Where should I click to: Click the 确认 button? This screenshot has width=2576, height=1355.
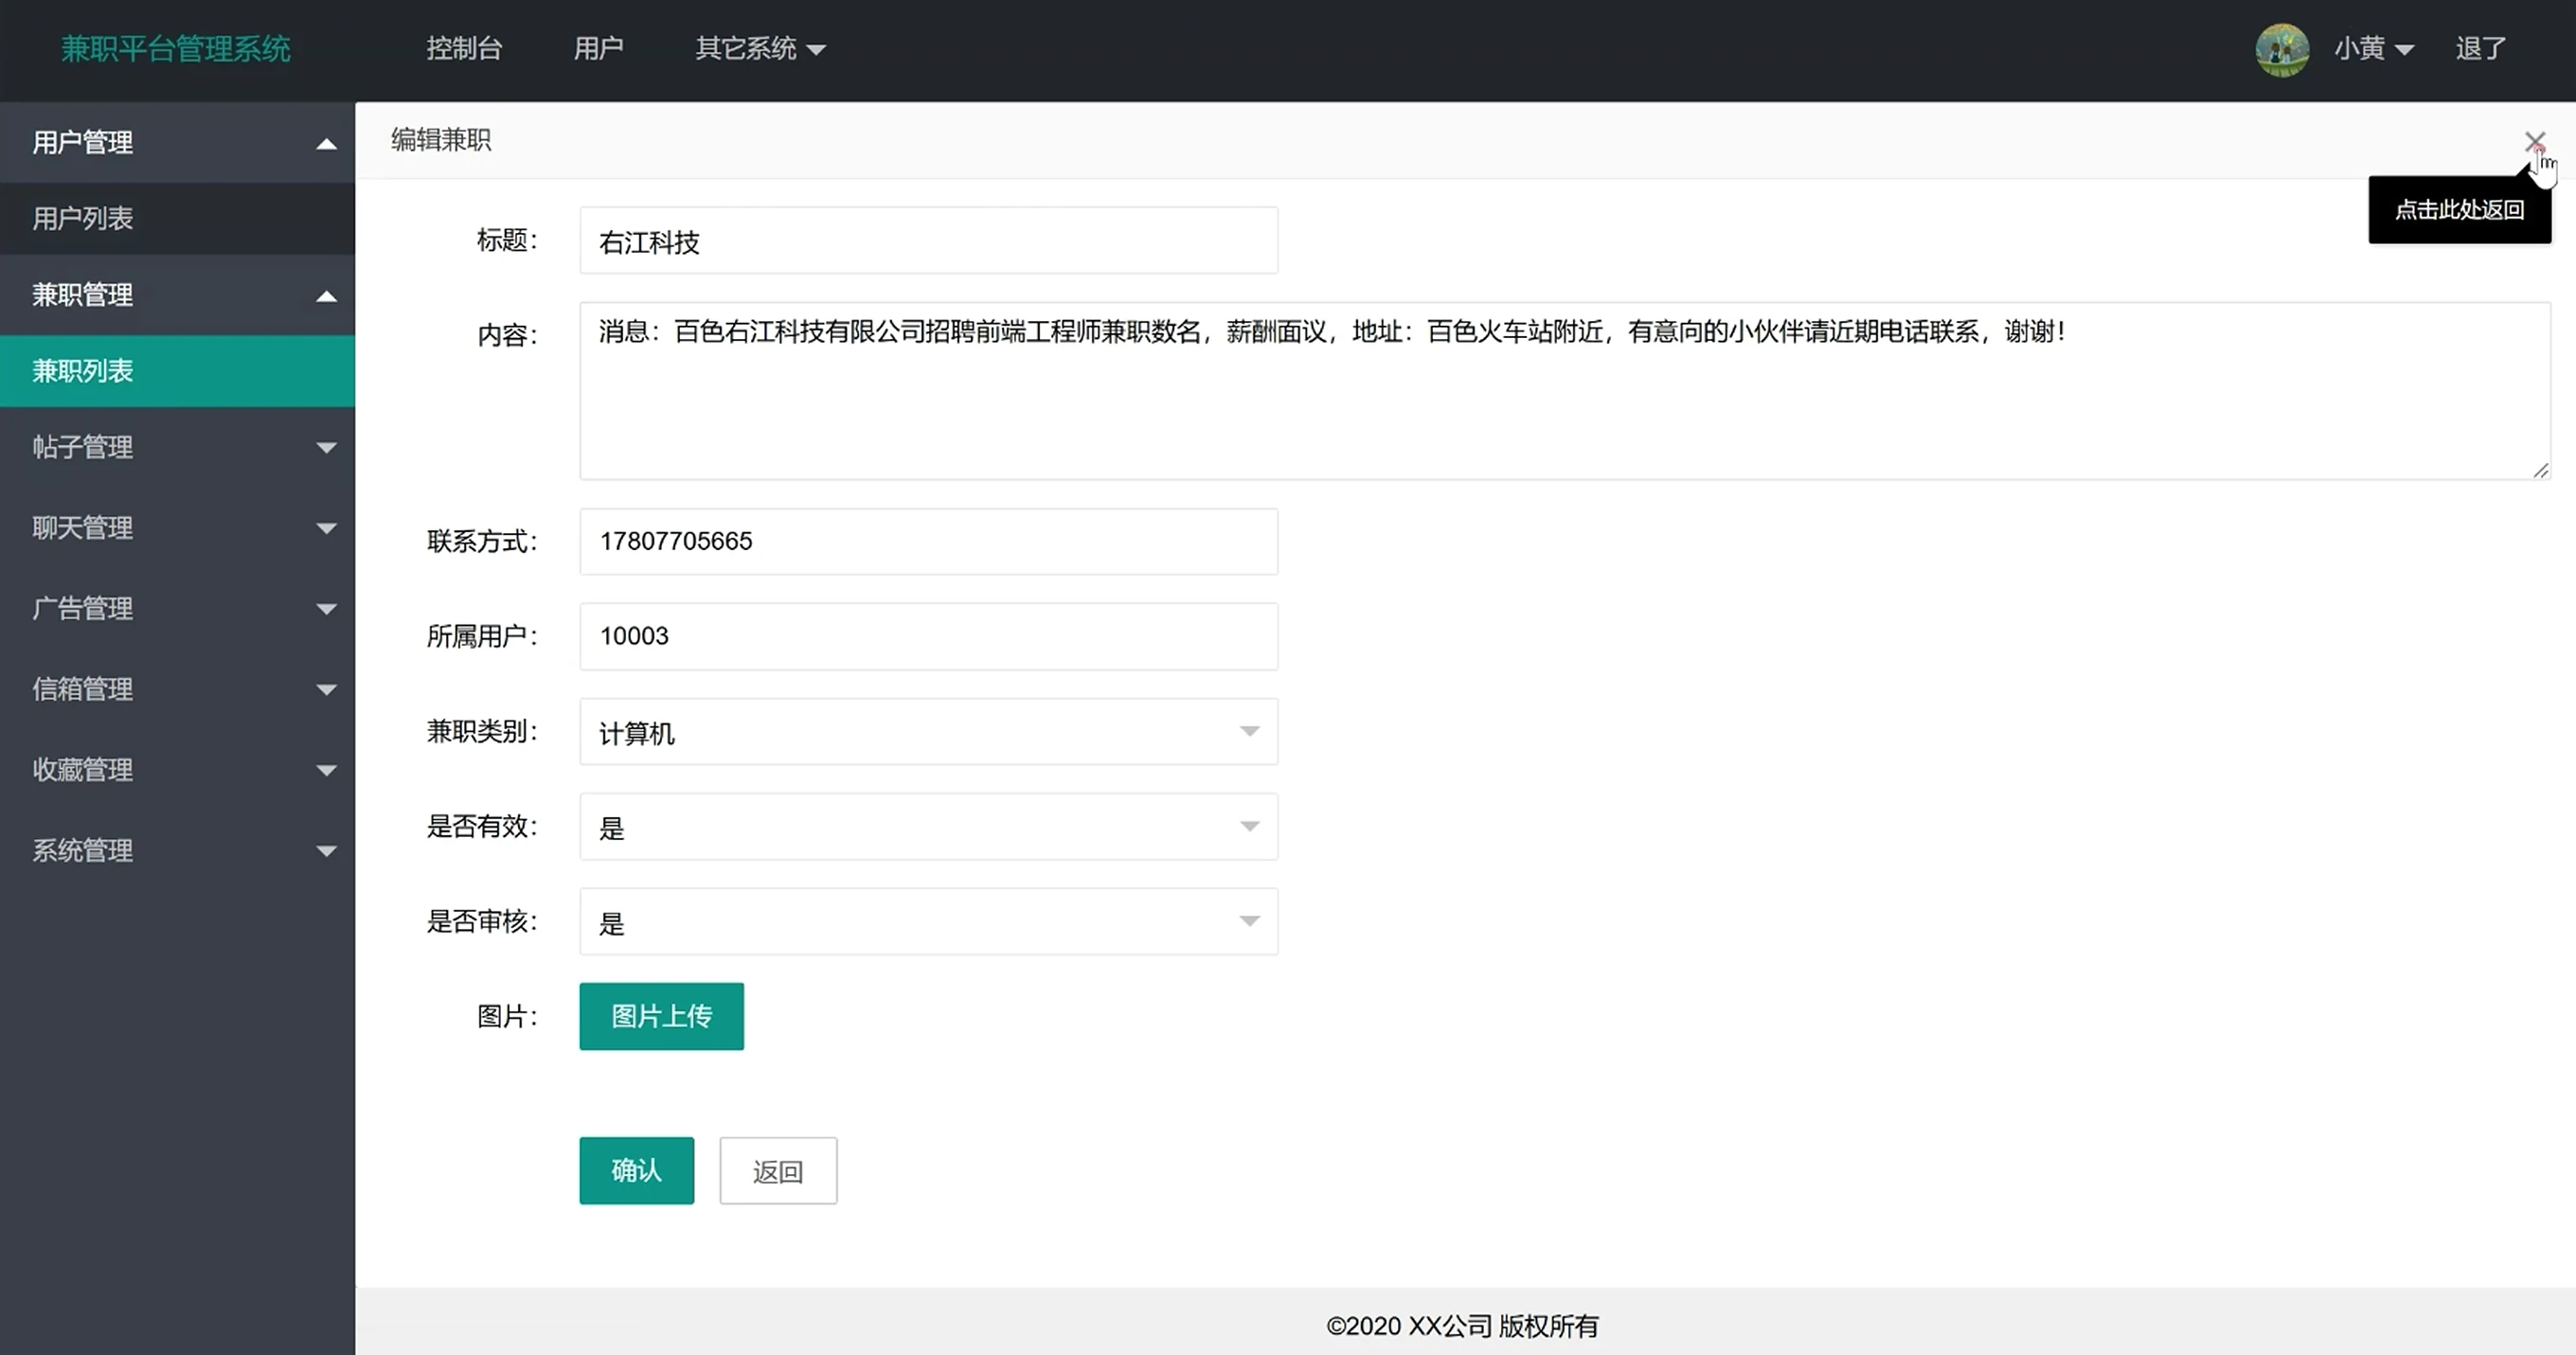pos(636,1170)
